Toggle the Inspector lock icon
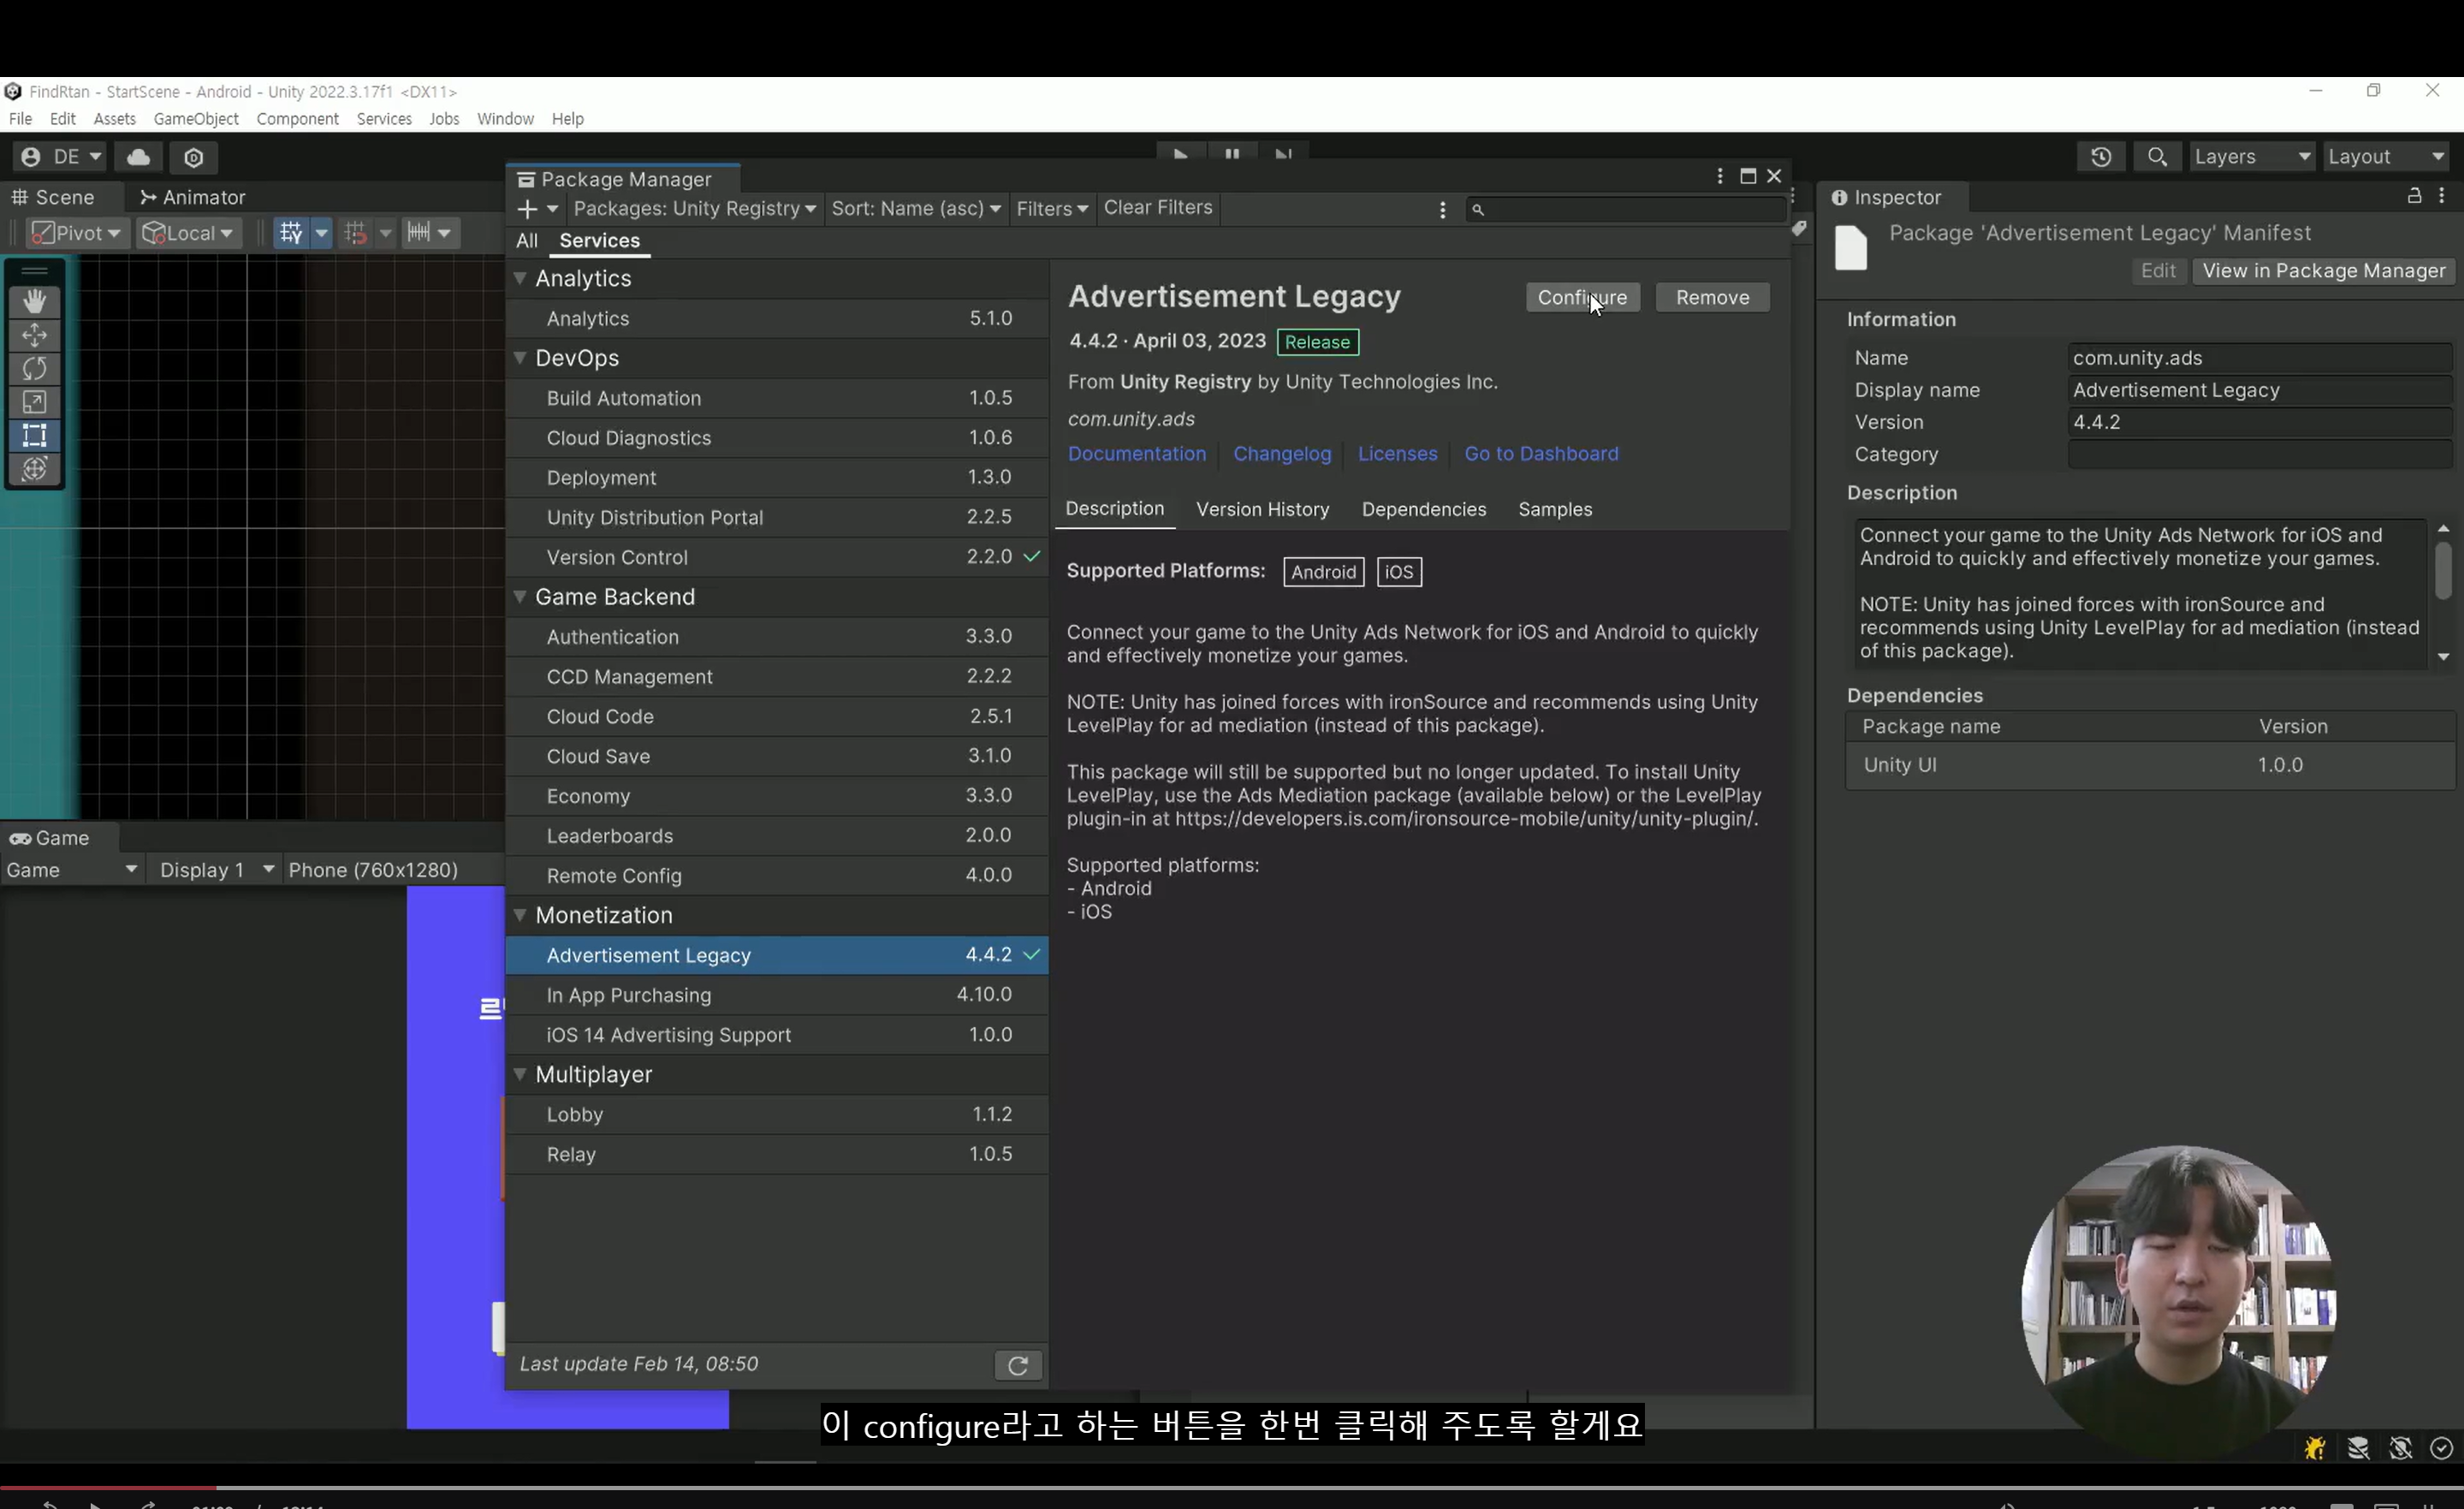This screenshot has width=2464, height=1509. point(2414,196)
